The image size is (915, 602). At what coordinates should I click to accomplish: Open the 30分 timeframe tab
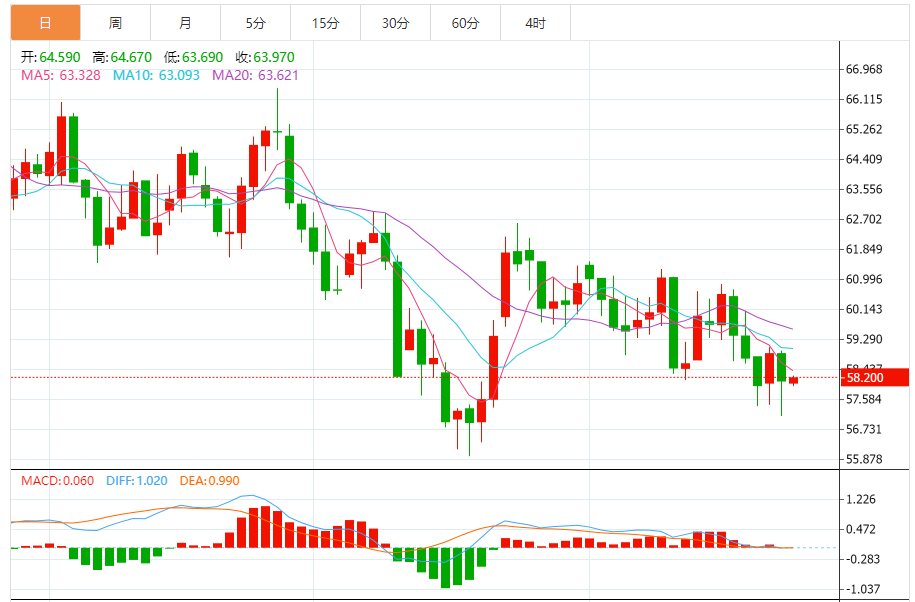396,23
